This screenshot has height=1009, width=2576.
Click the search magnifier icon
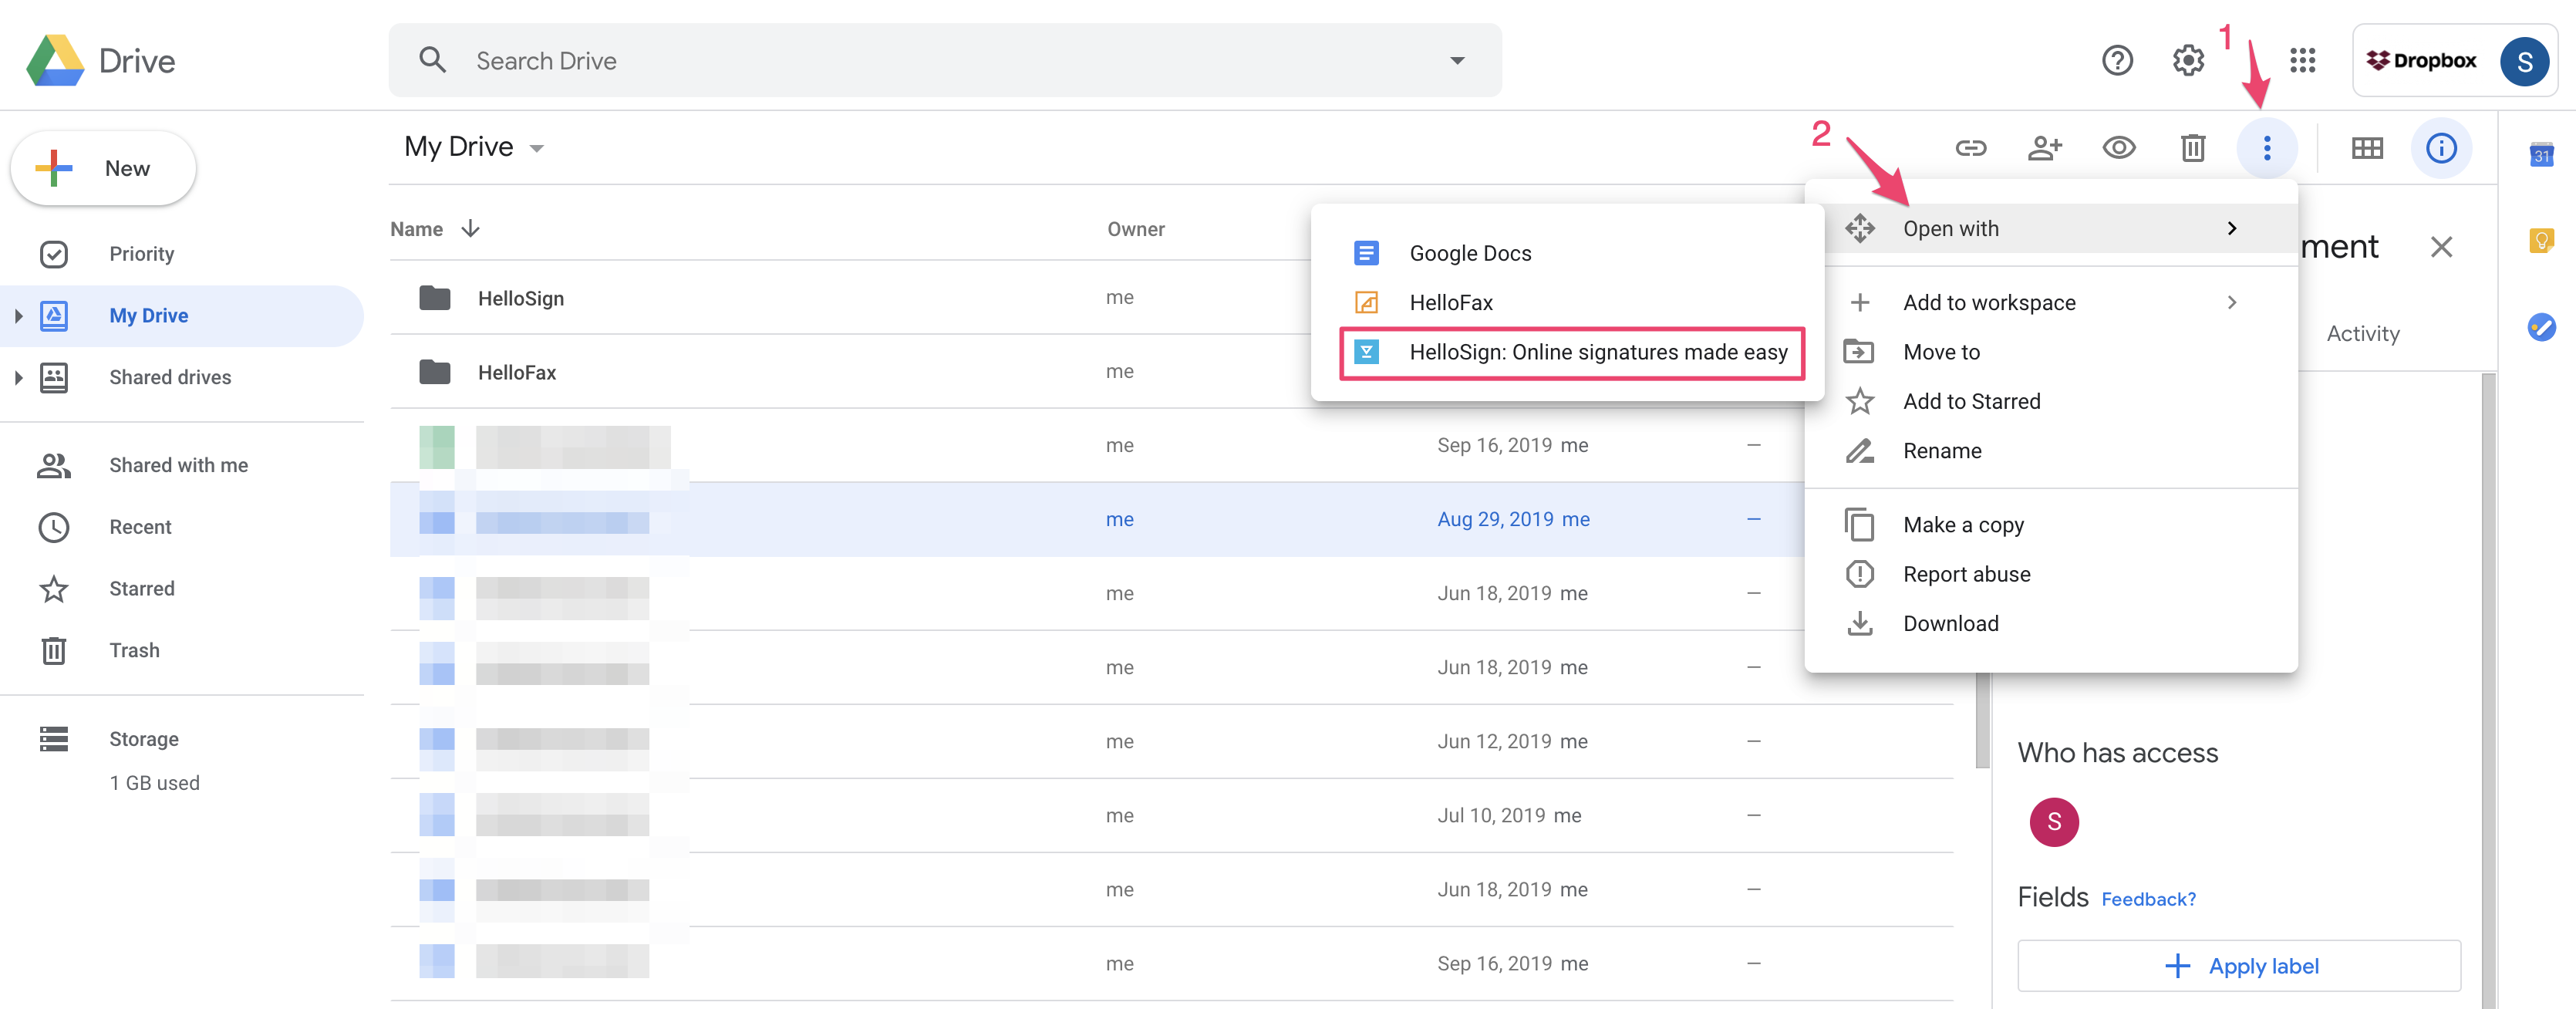432,60
